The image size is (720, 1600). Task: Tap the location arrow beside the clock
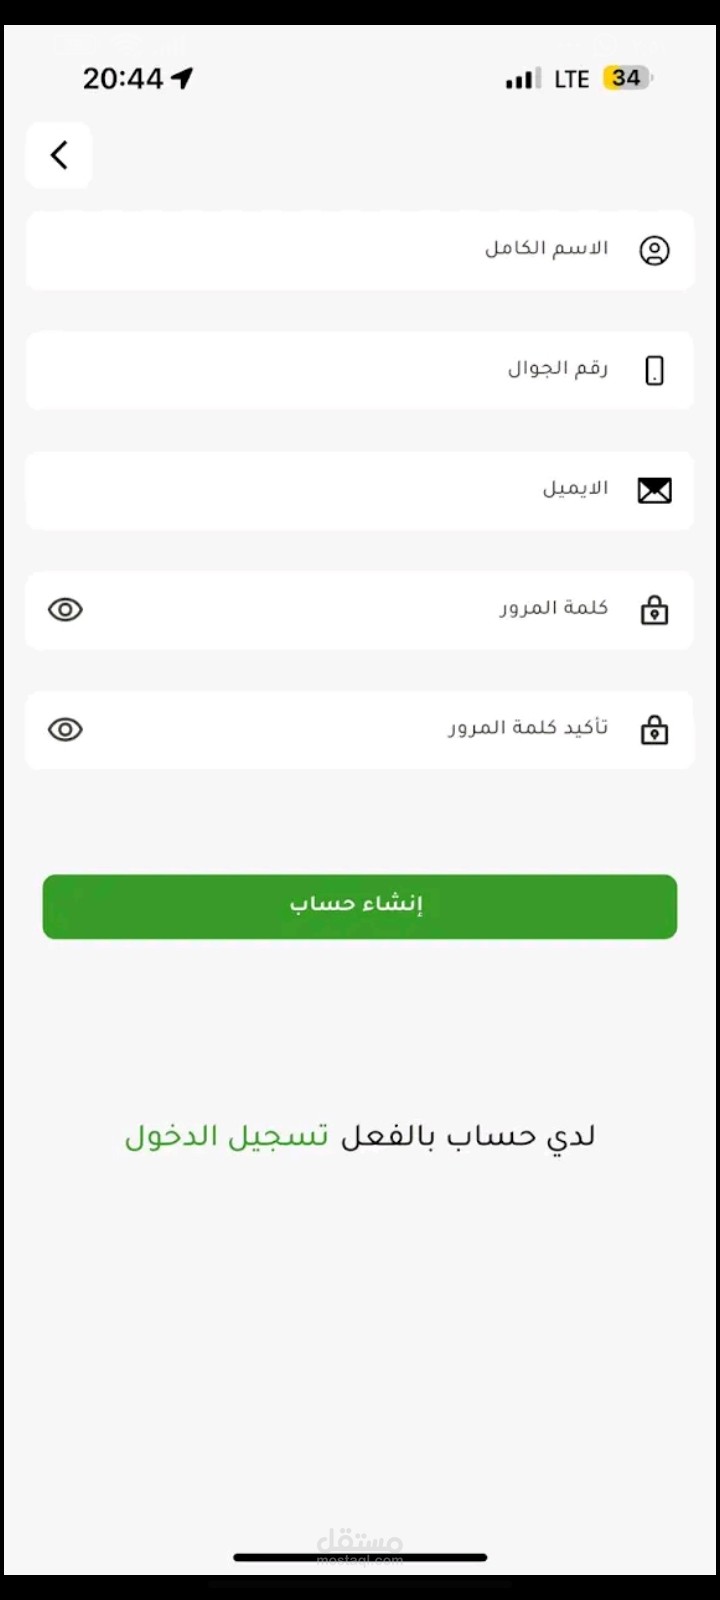pos(182,78)
